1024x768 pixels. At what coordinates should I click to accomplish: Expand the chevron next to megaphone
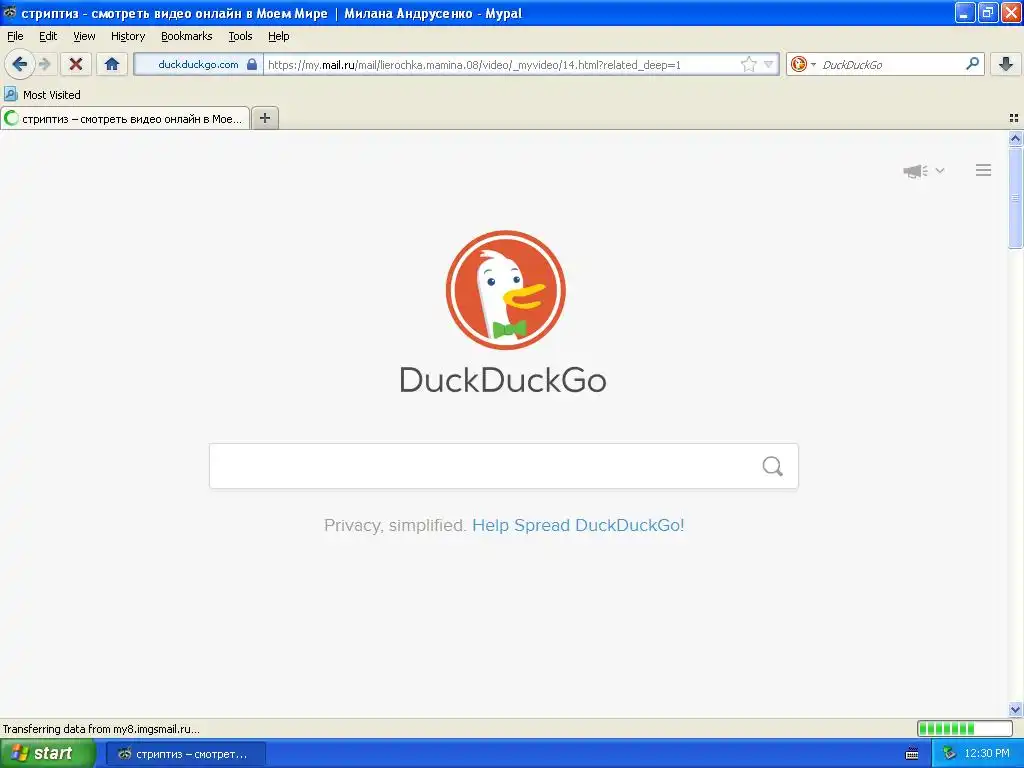click(x=940, y=170)
